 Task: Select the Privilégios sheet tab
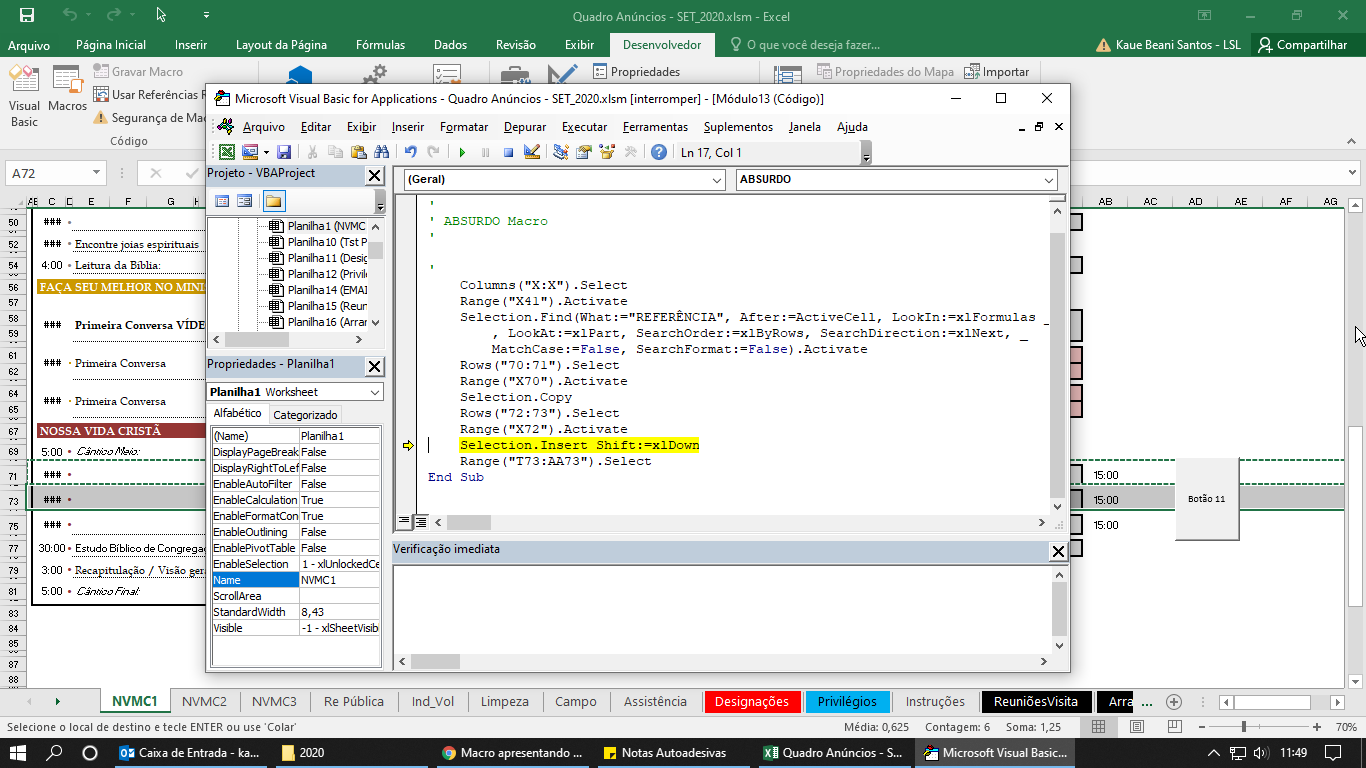coord(847,701)
